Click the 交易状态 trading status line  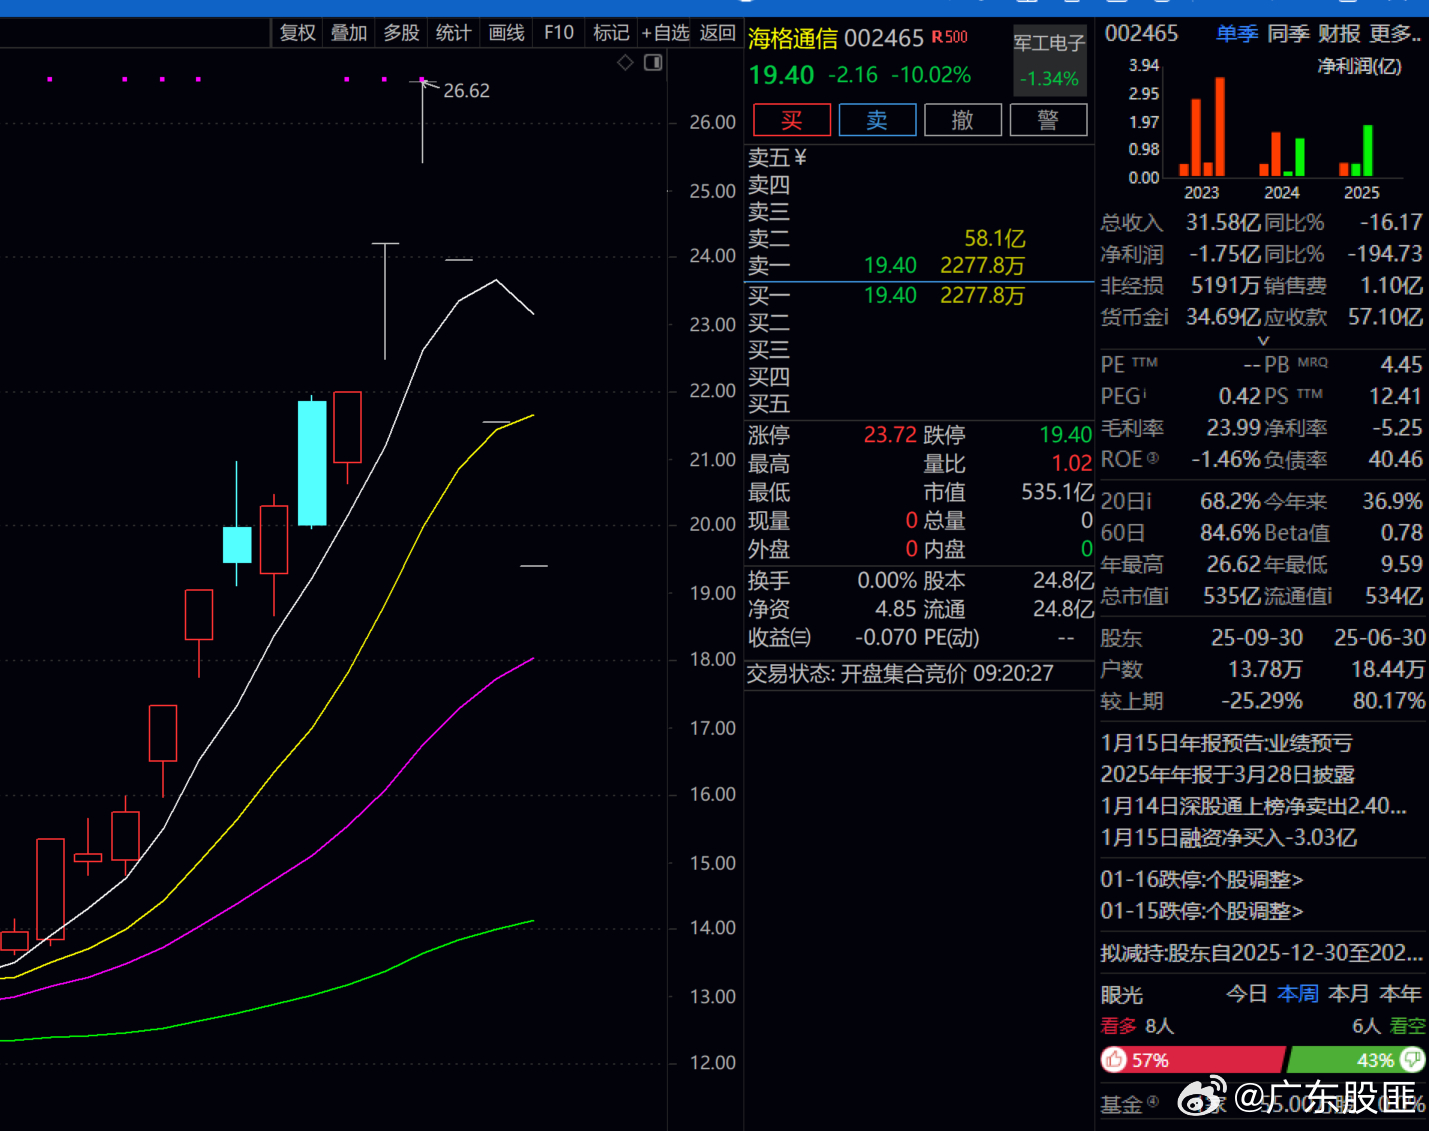tap(900, 674)
